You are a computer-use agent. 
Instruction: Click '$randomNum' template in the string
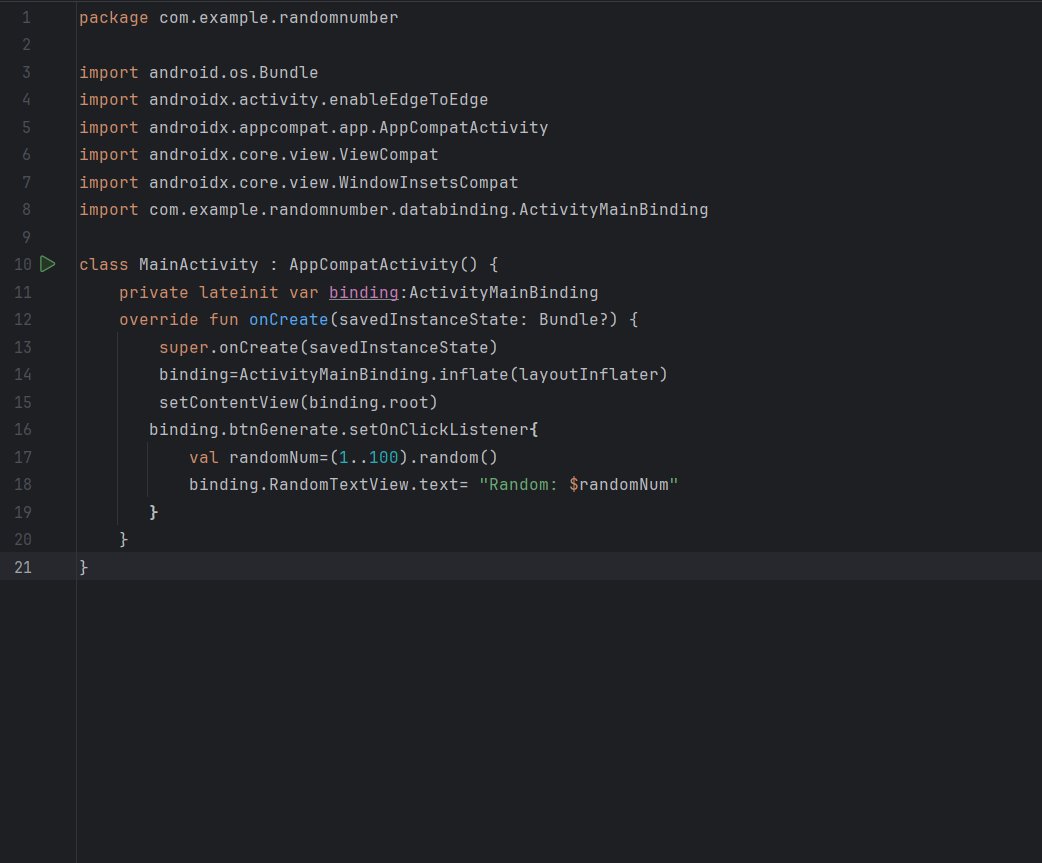619,485
